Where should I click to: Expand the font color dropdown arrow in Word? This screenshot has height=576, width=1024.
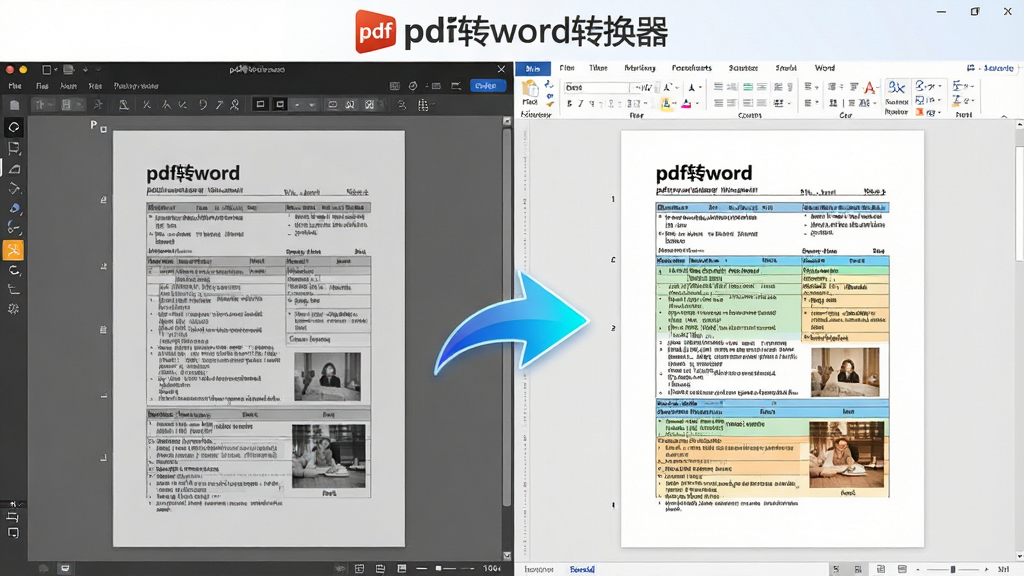coord(697,104)
